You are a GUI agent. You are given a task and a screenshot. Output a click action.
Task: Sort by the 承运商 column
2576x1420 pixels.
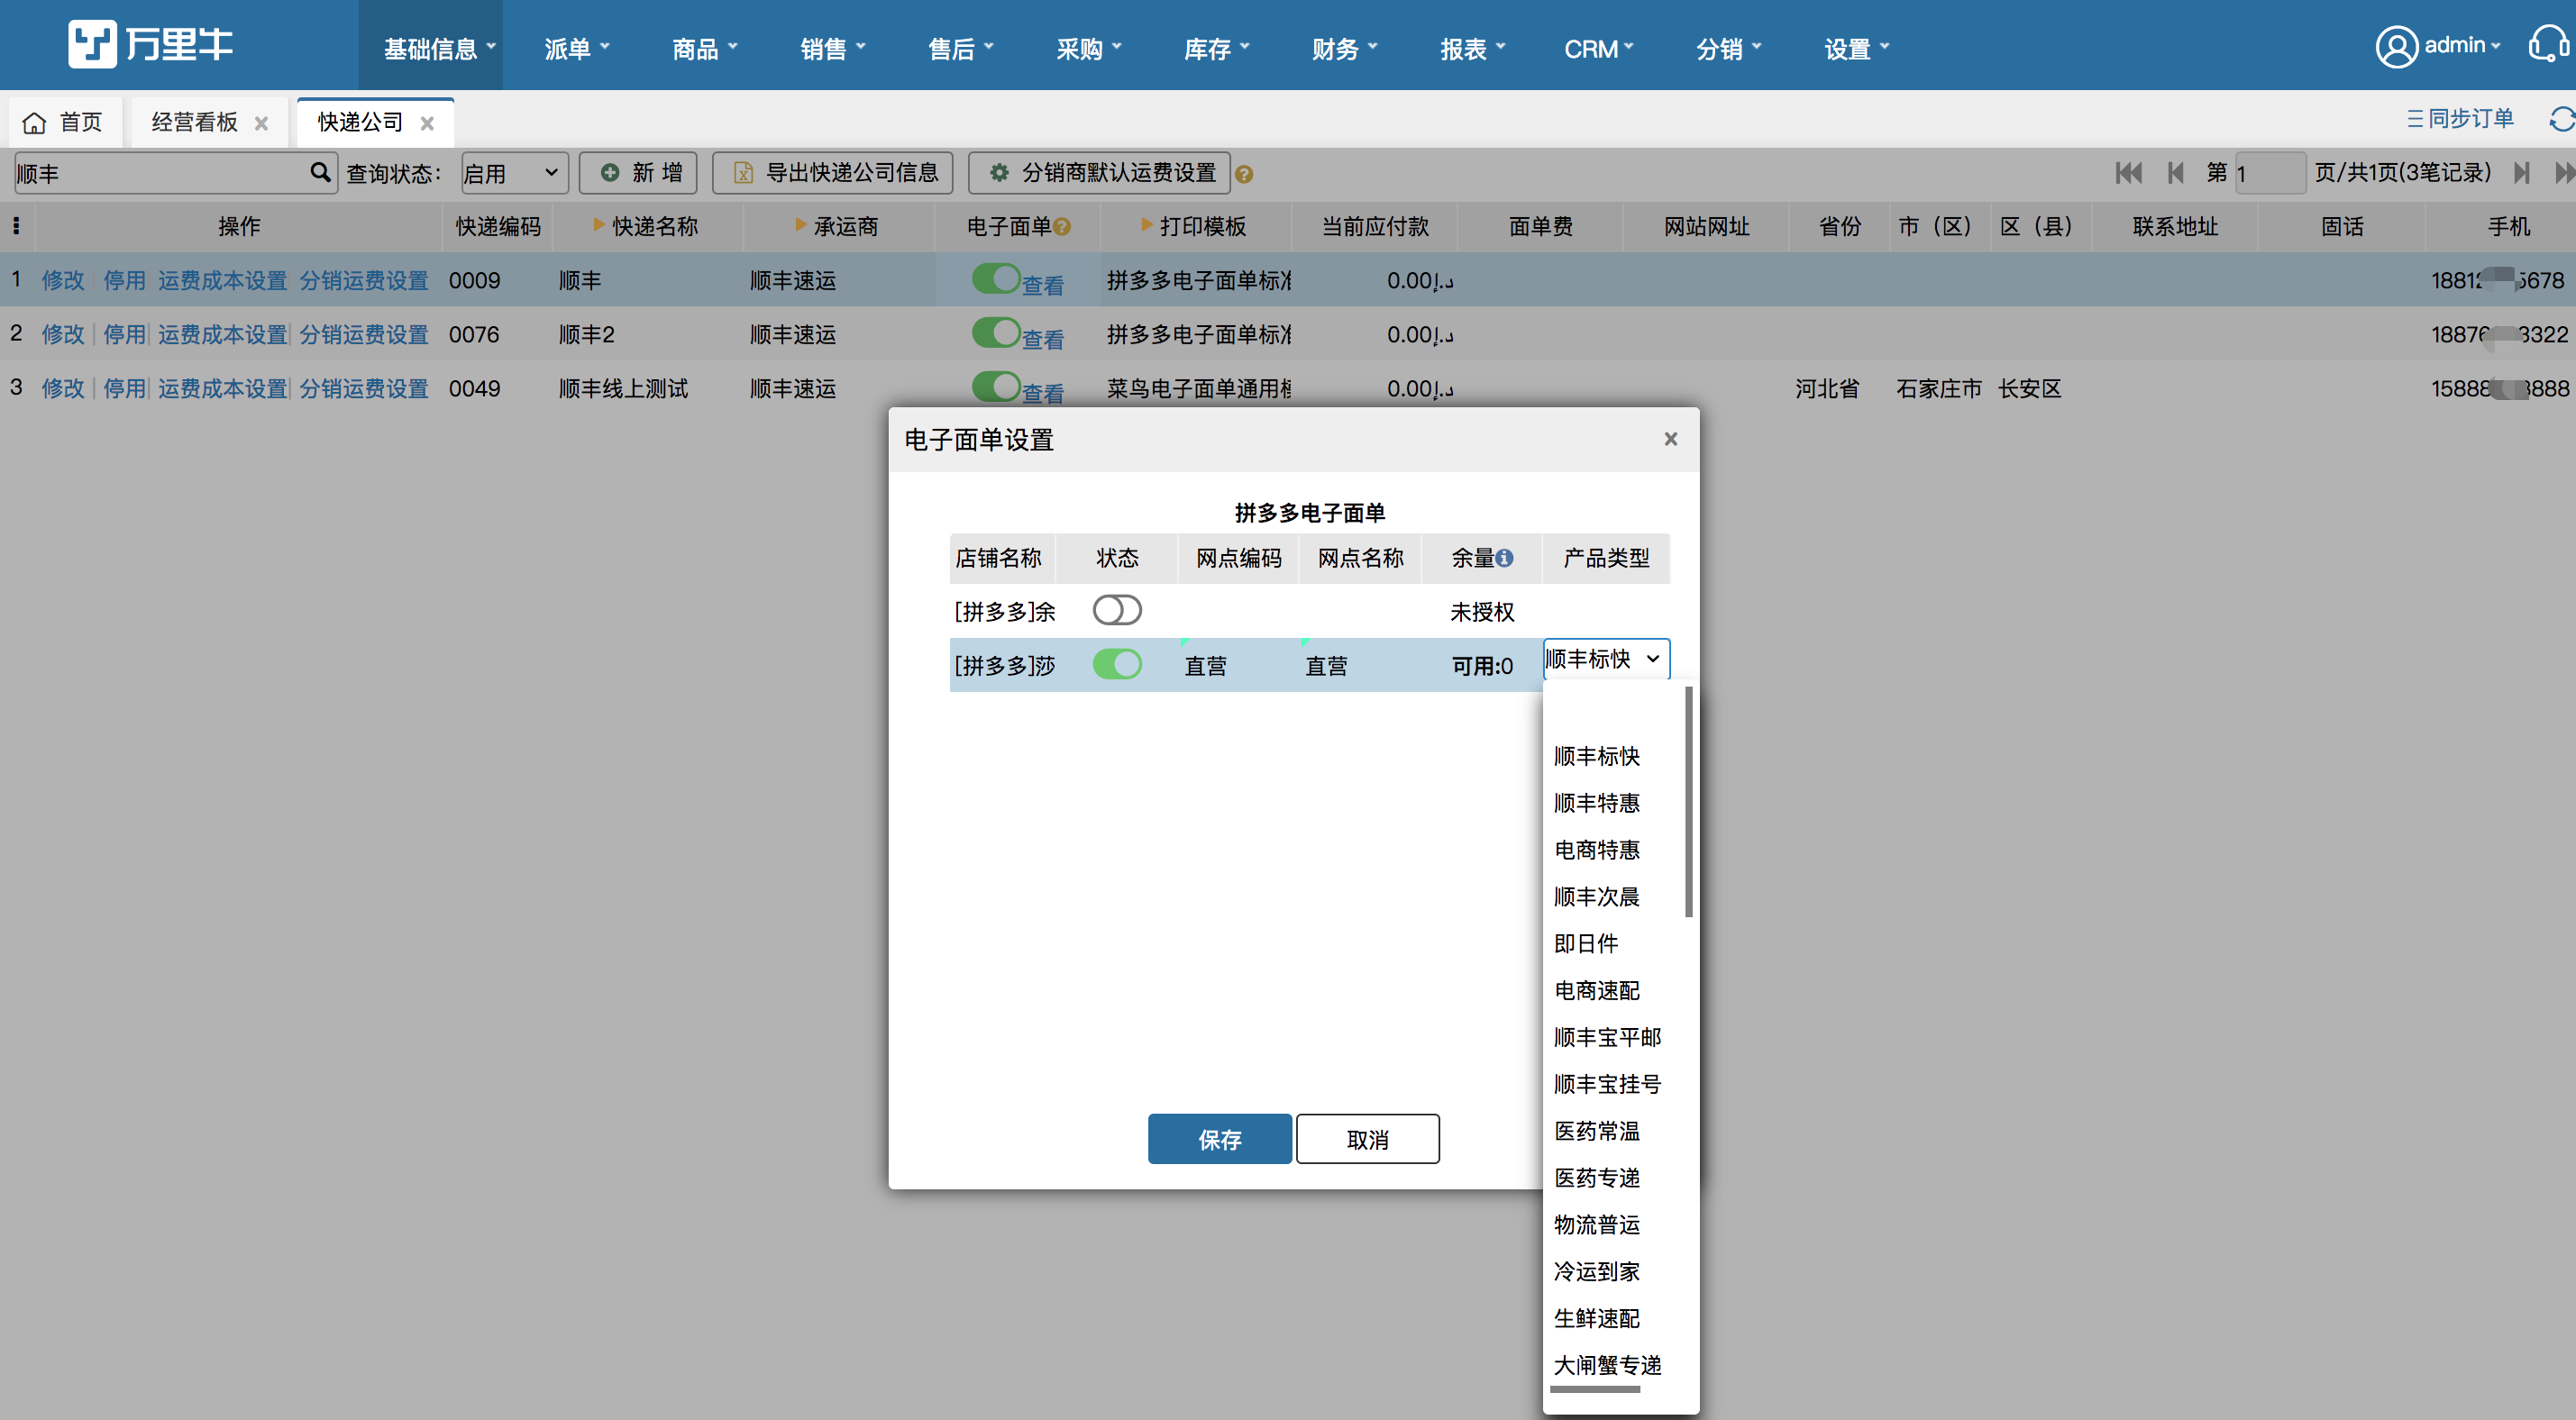point(837,227)
